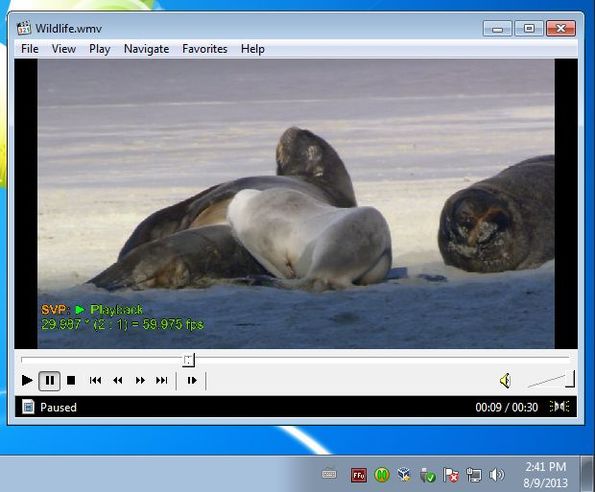The height and width of the screenshot is (492, 595).
Task: Close the Wildlife.wmv player window
Action: click(561, 28)
